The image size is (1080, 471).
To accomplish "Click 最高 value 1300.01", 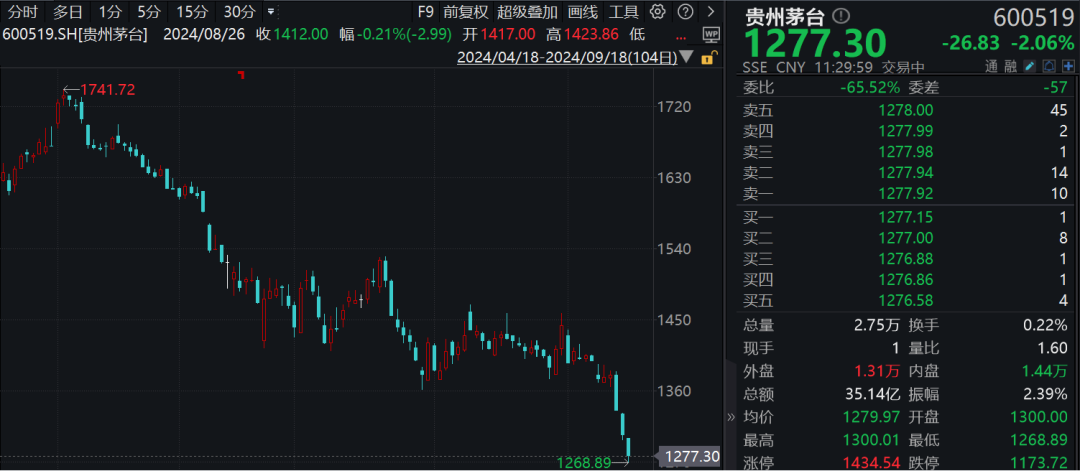I will (x=871, y=440).
